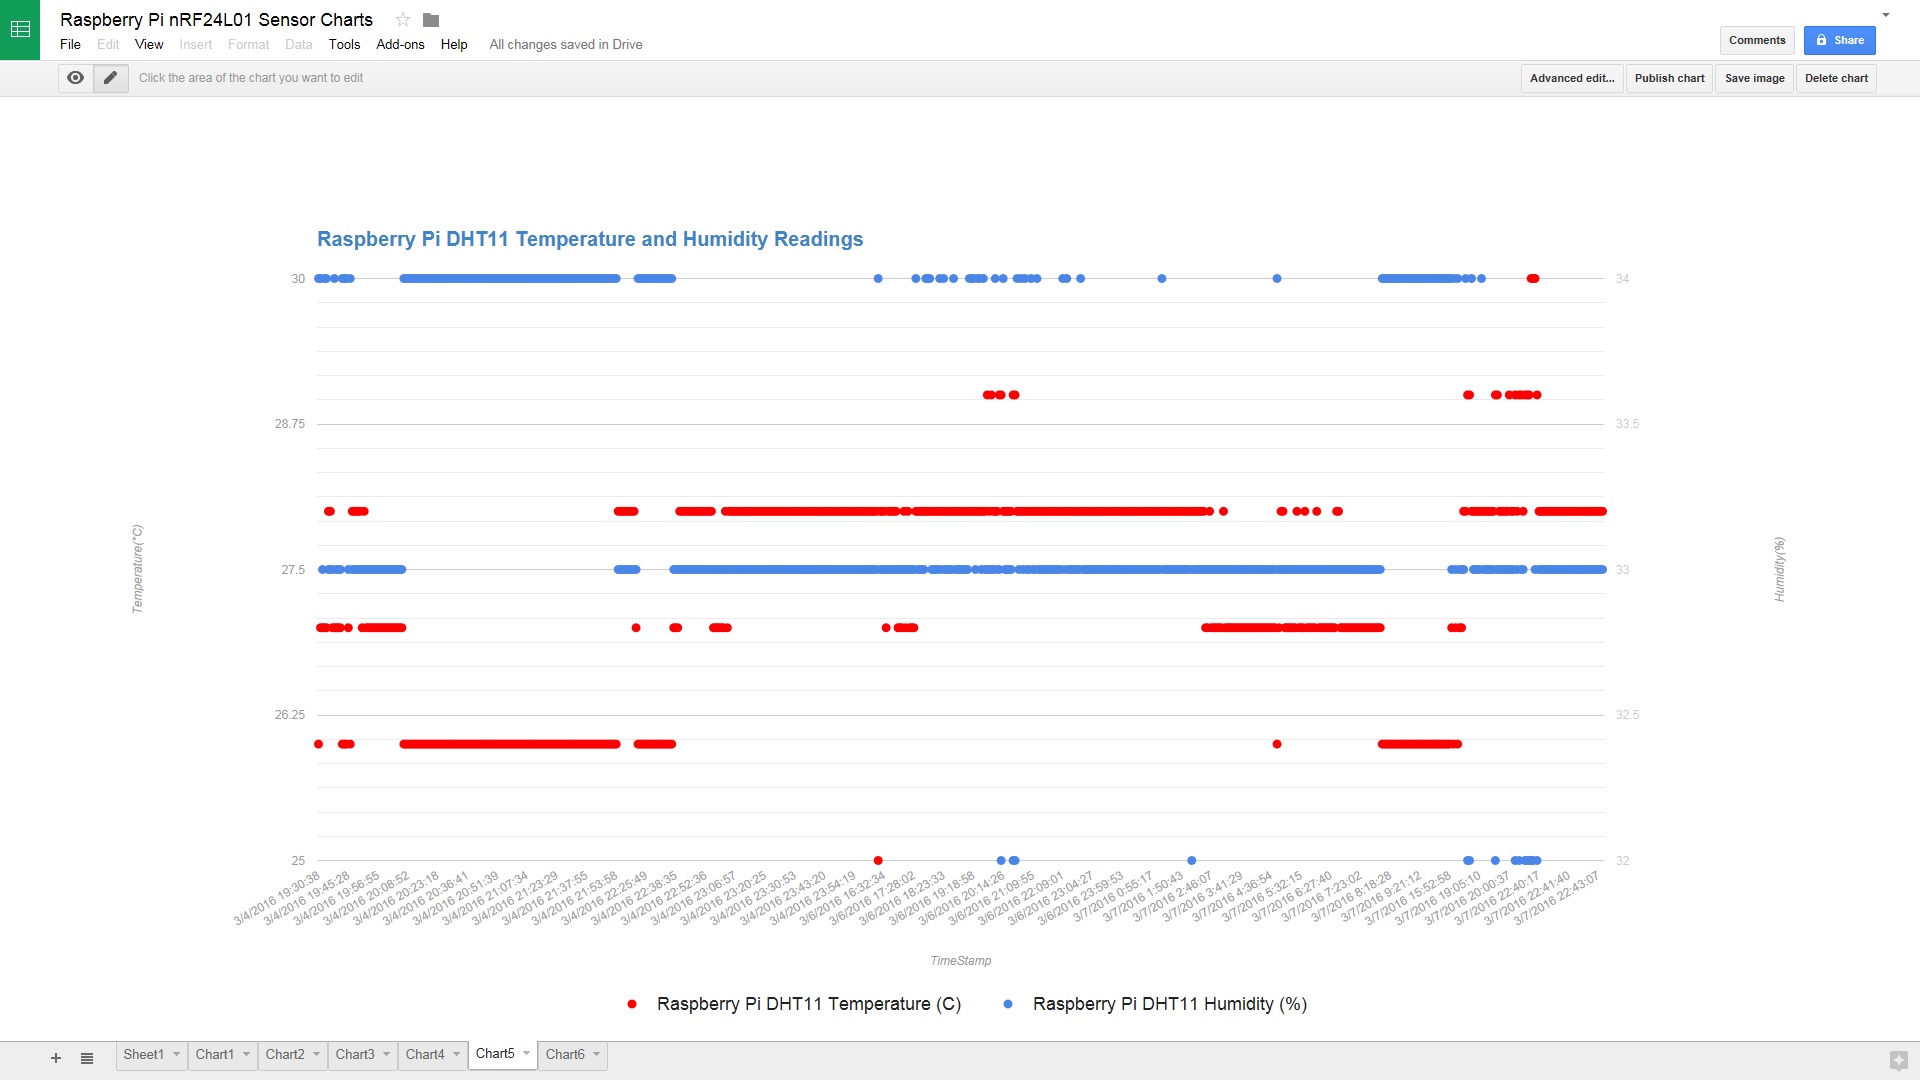This screenshot has width=1920, height=1080.
Task: Click the 32.5 right axis label
Action: click(x=1627, y=715)
